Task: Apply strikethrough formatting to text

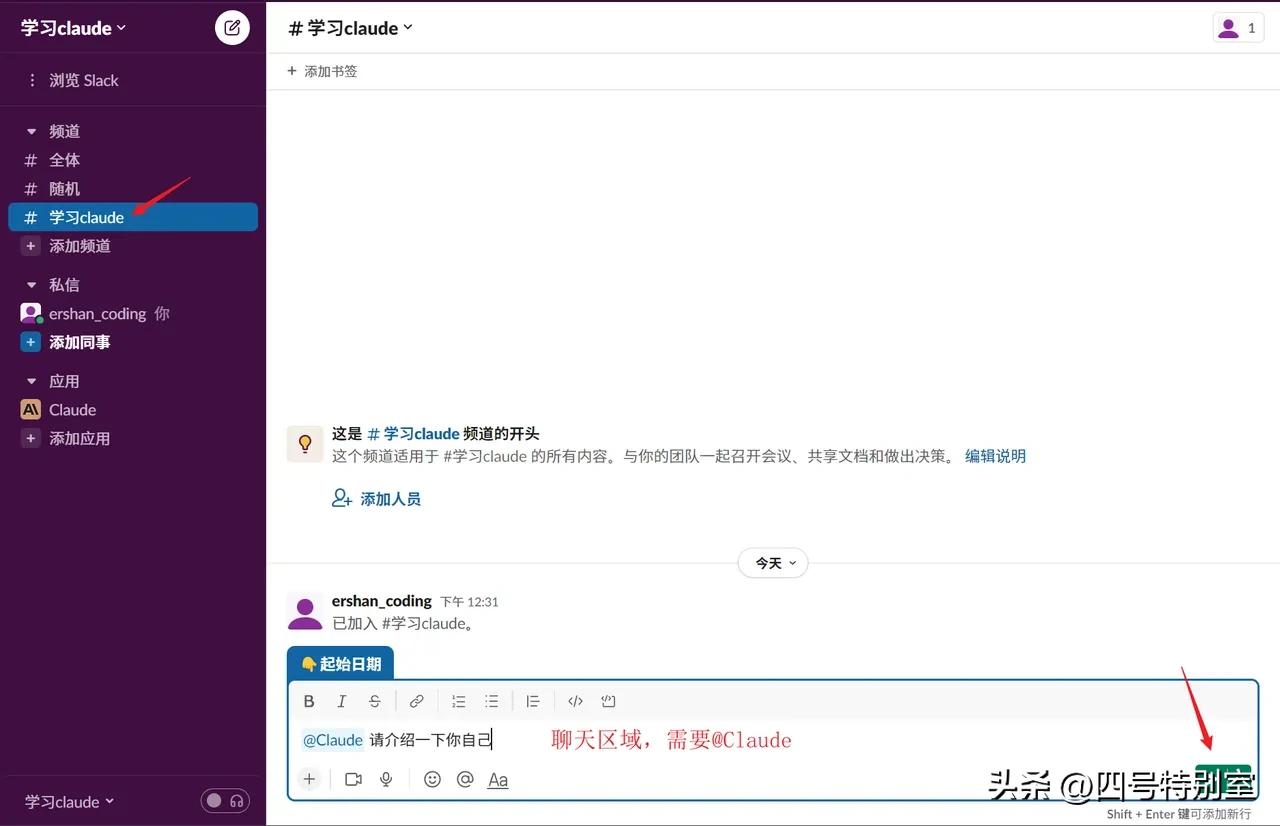Action: [x=374, y=701]
